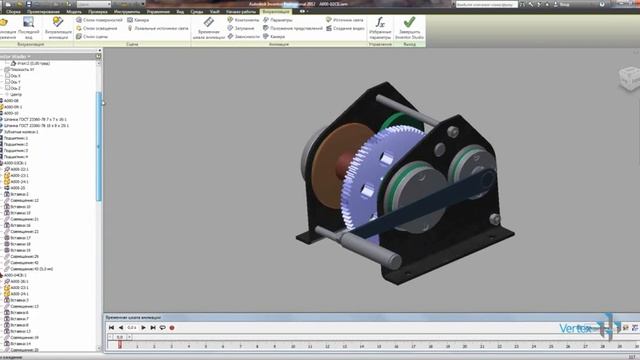Click the browser panel help icon
The image size is (640, 360).
[x=98, y=56]
